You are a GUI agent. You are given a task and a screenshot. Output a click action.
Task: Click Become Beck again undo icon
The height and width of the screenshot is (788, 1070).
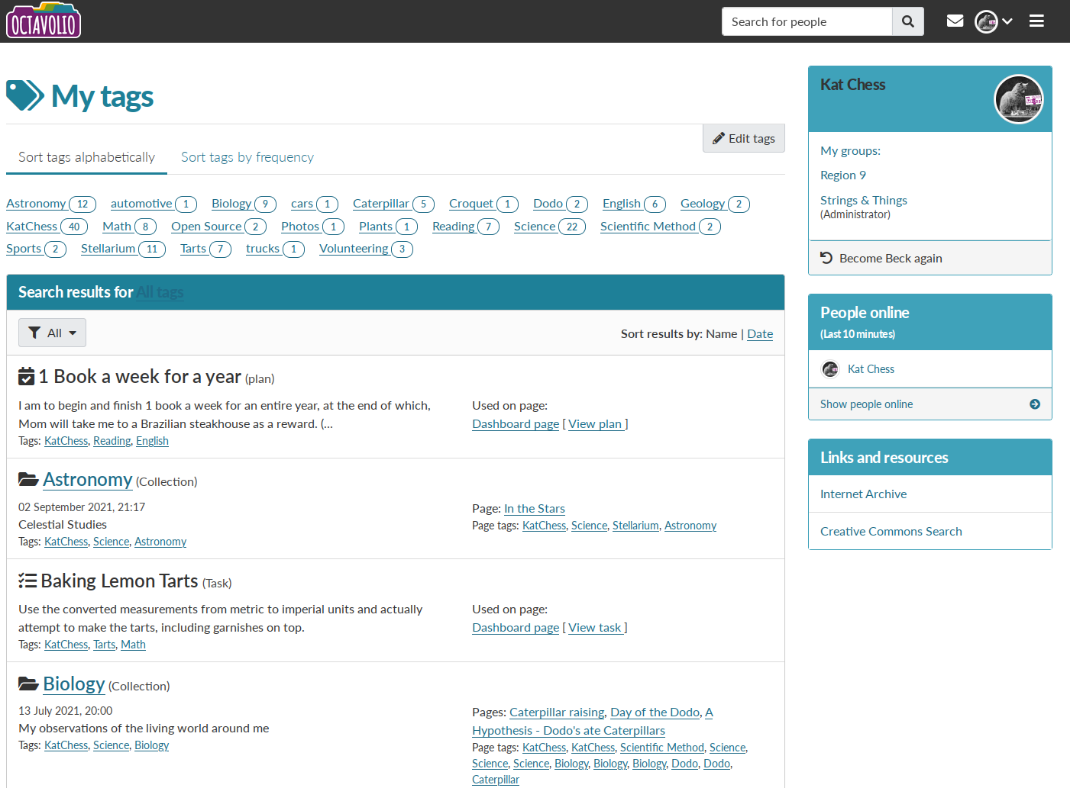point(826,258)
